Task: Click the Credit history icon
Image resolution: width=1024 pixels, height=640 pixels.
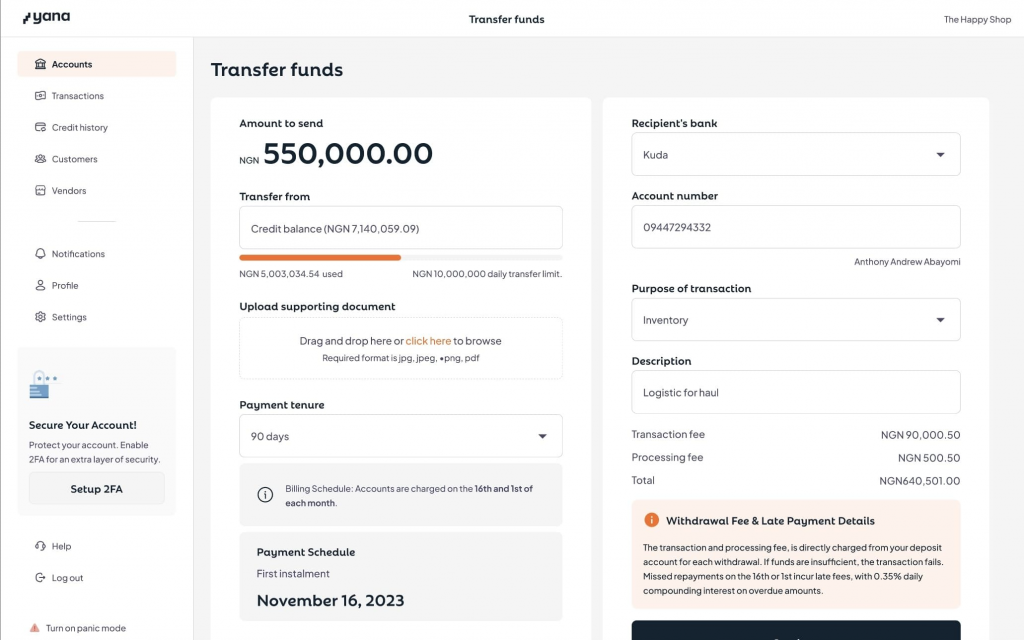Action: pyautogui.click(x=40, y=128)
